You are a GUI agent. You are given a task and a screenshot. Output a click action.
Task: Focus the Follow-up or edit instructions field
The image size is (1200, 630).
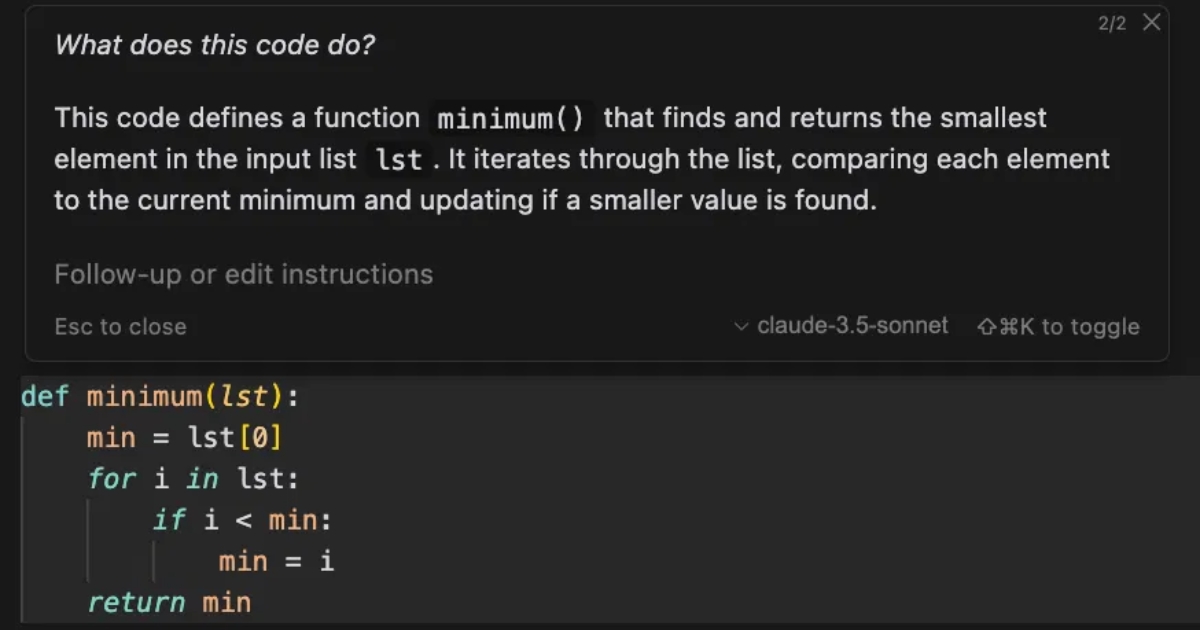(243, 274)
